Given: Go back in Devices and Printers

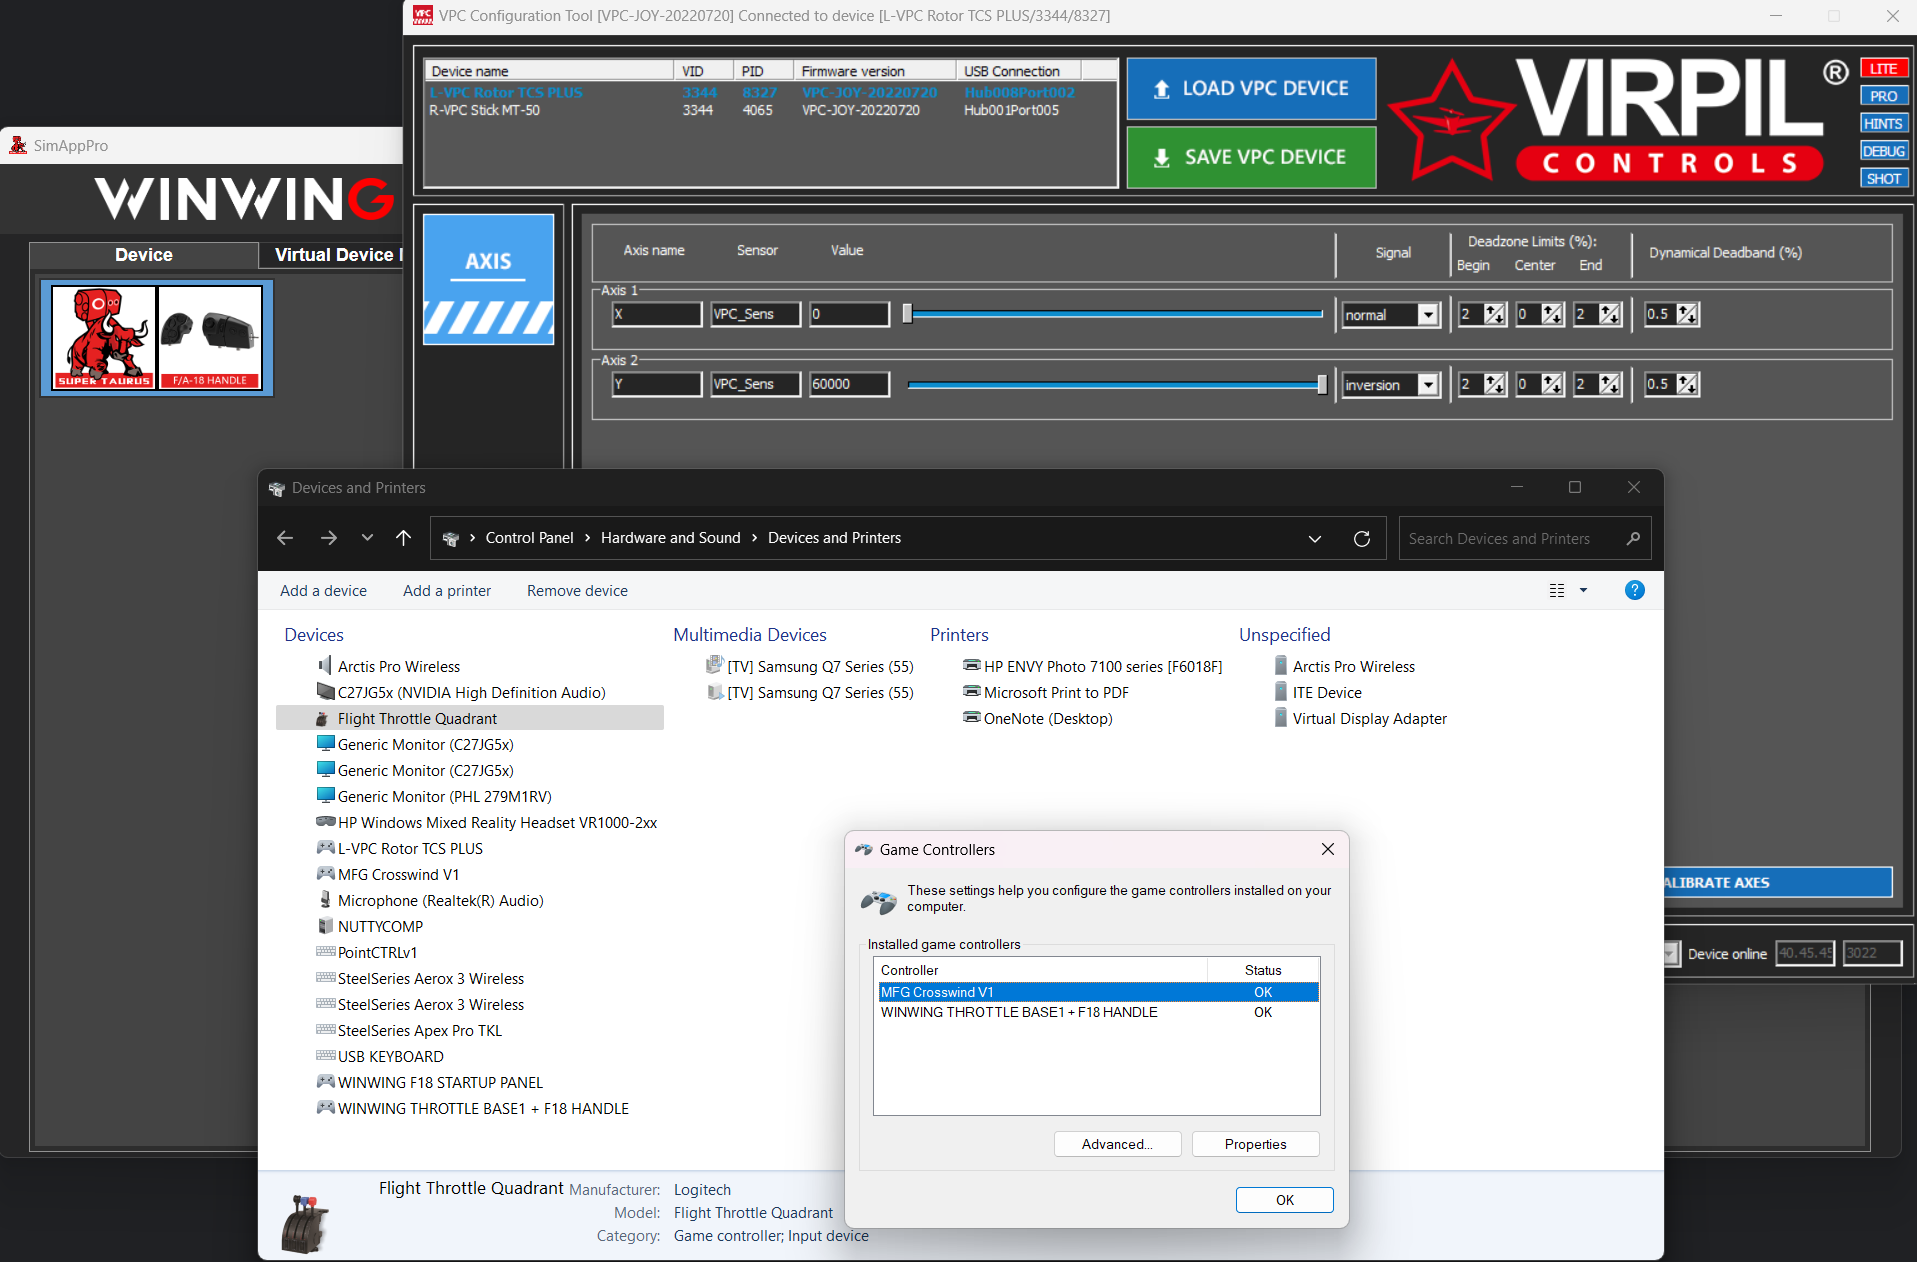Looking at the screenshot, I should 285,538.
